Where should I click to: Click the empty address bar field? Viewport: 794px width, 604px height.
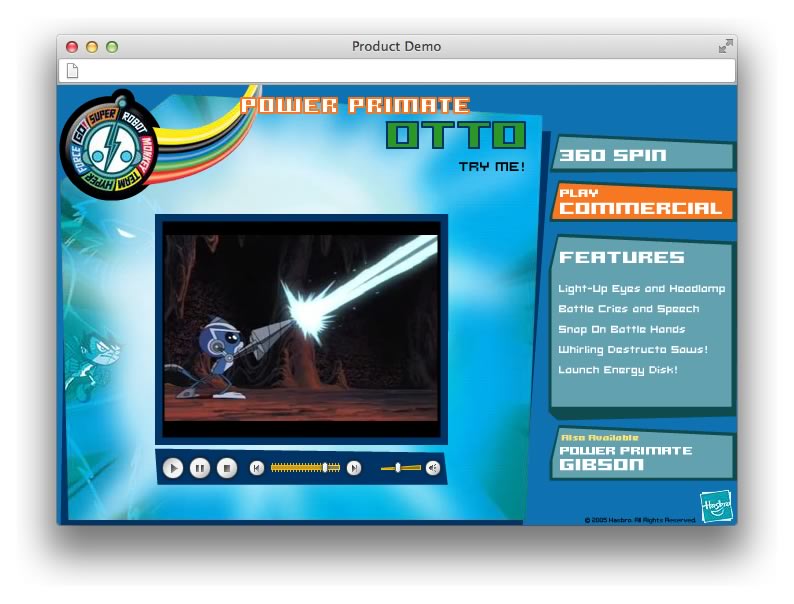point(397,71)
